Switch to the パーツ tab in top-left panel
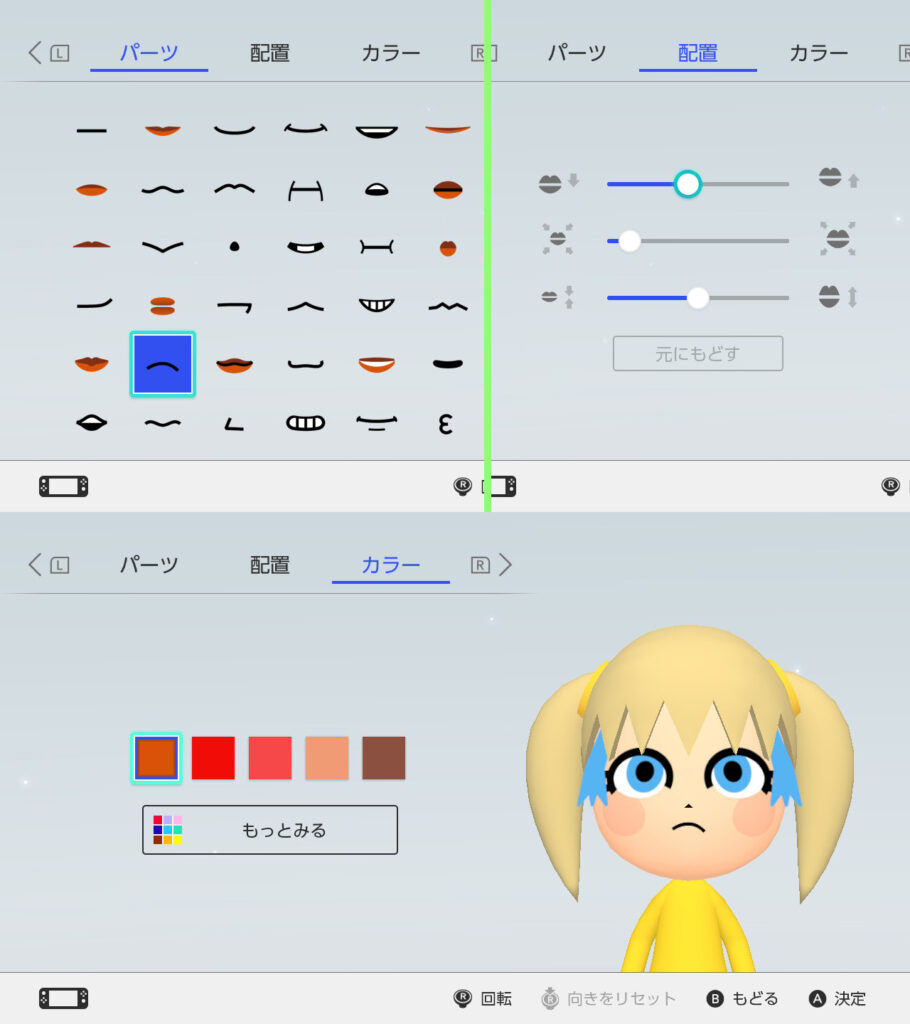The height and width of the screenshot is (1024, 910). (149, 53)
